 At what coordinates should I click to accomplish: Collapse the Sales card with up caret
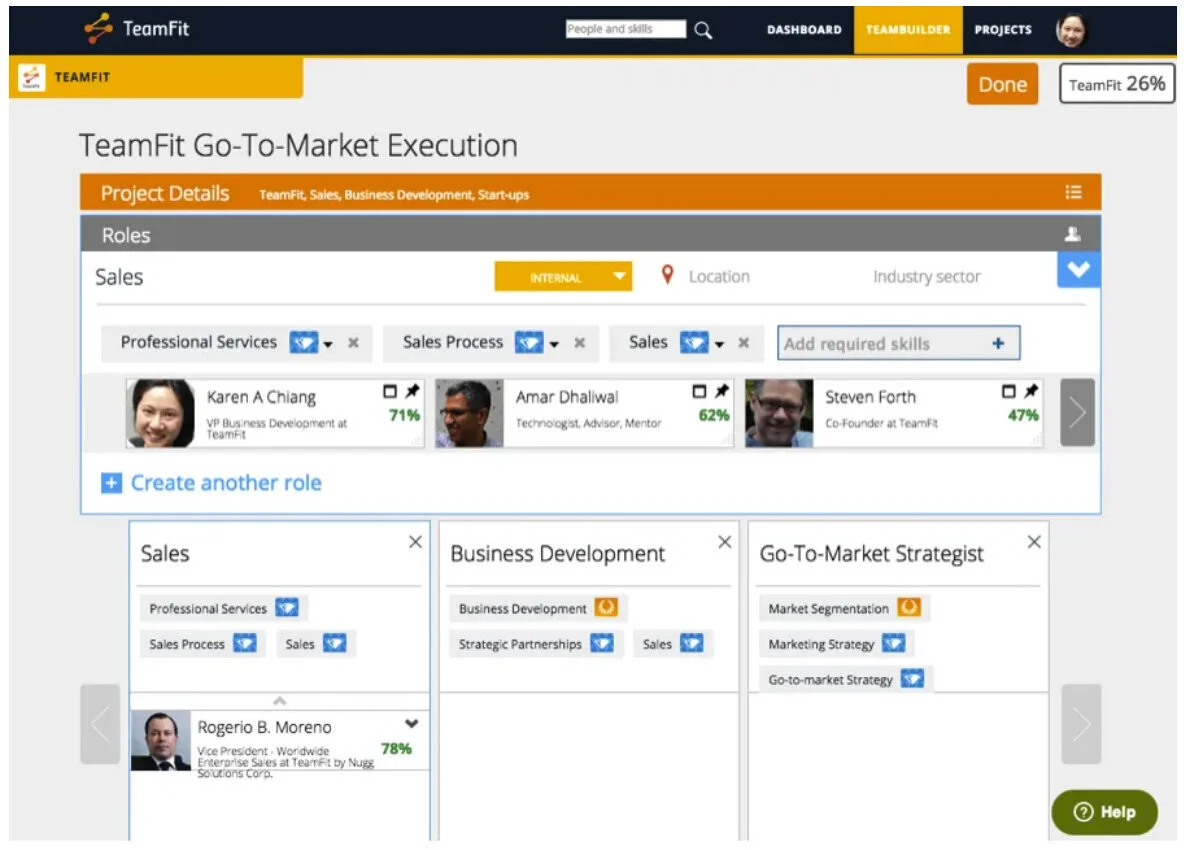(279, 701)
